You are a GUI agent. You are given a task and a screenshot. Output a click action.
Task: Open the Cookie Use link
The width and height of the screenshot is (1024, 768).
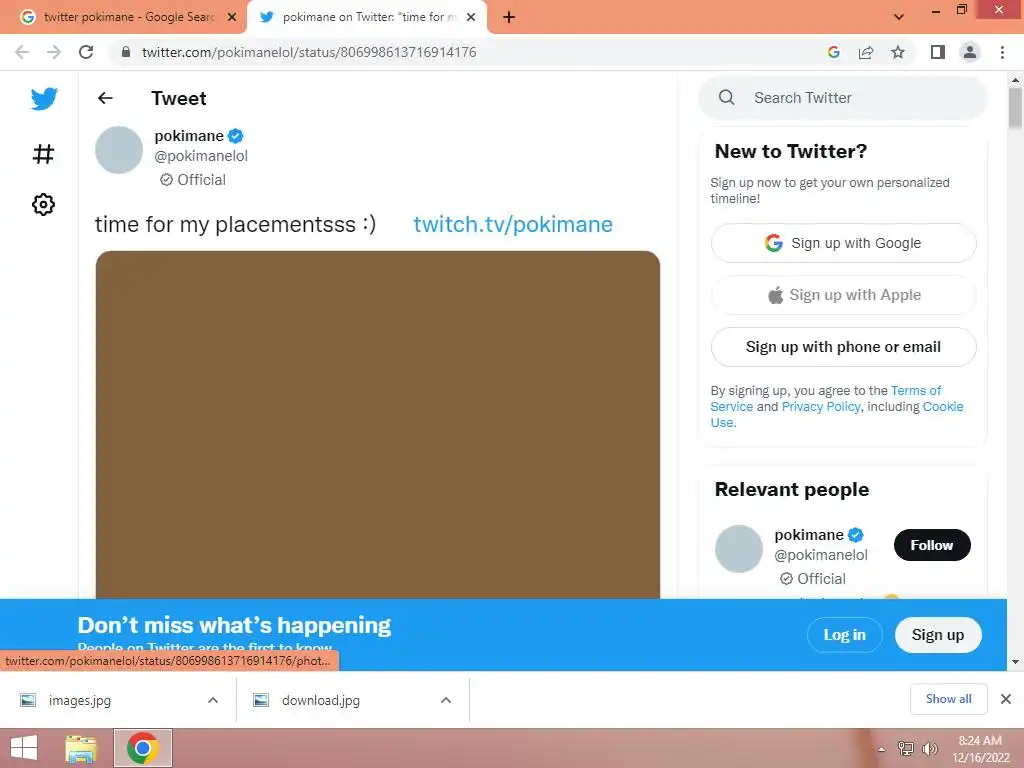pyautogui.click(x=943, y=406)
